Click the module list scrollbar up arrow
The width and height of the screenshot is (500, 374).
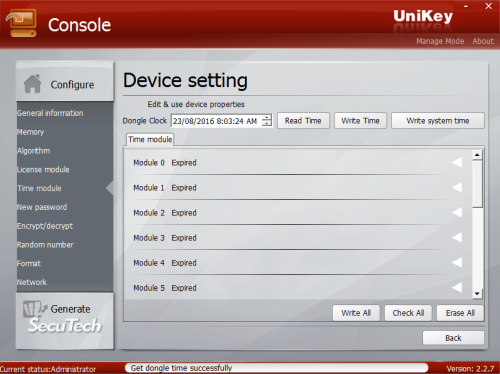coord(477,155)
